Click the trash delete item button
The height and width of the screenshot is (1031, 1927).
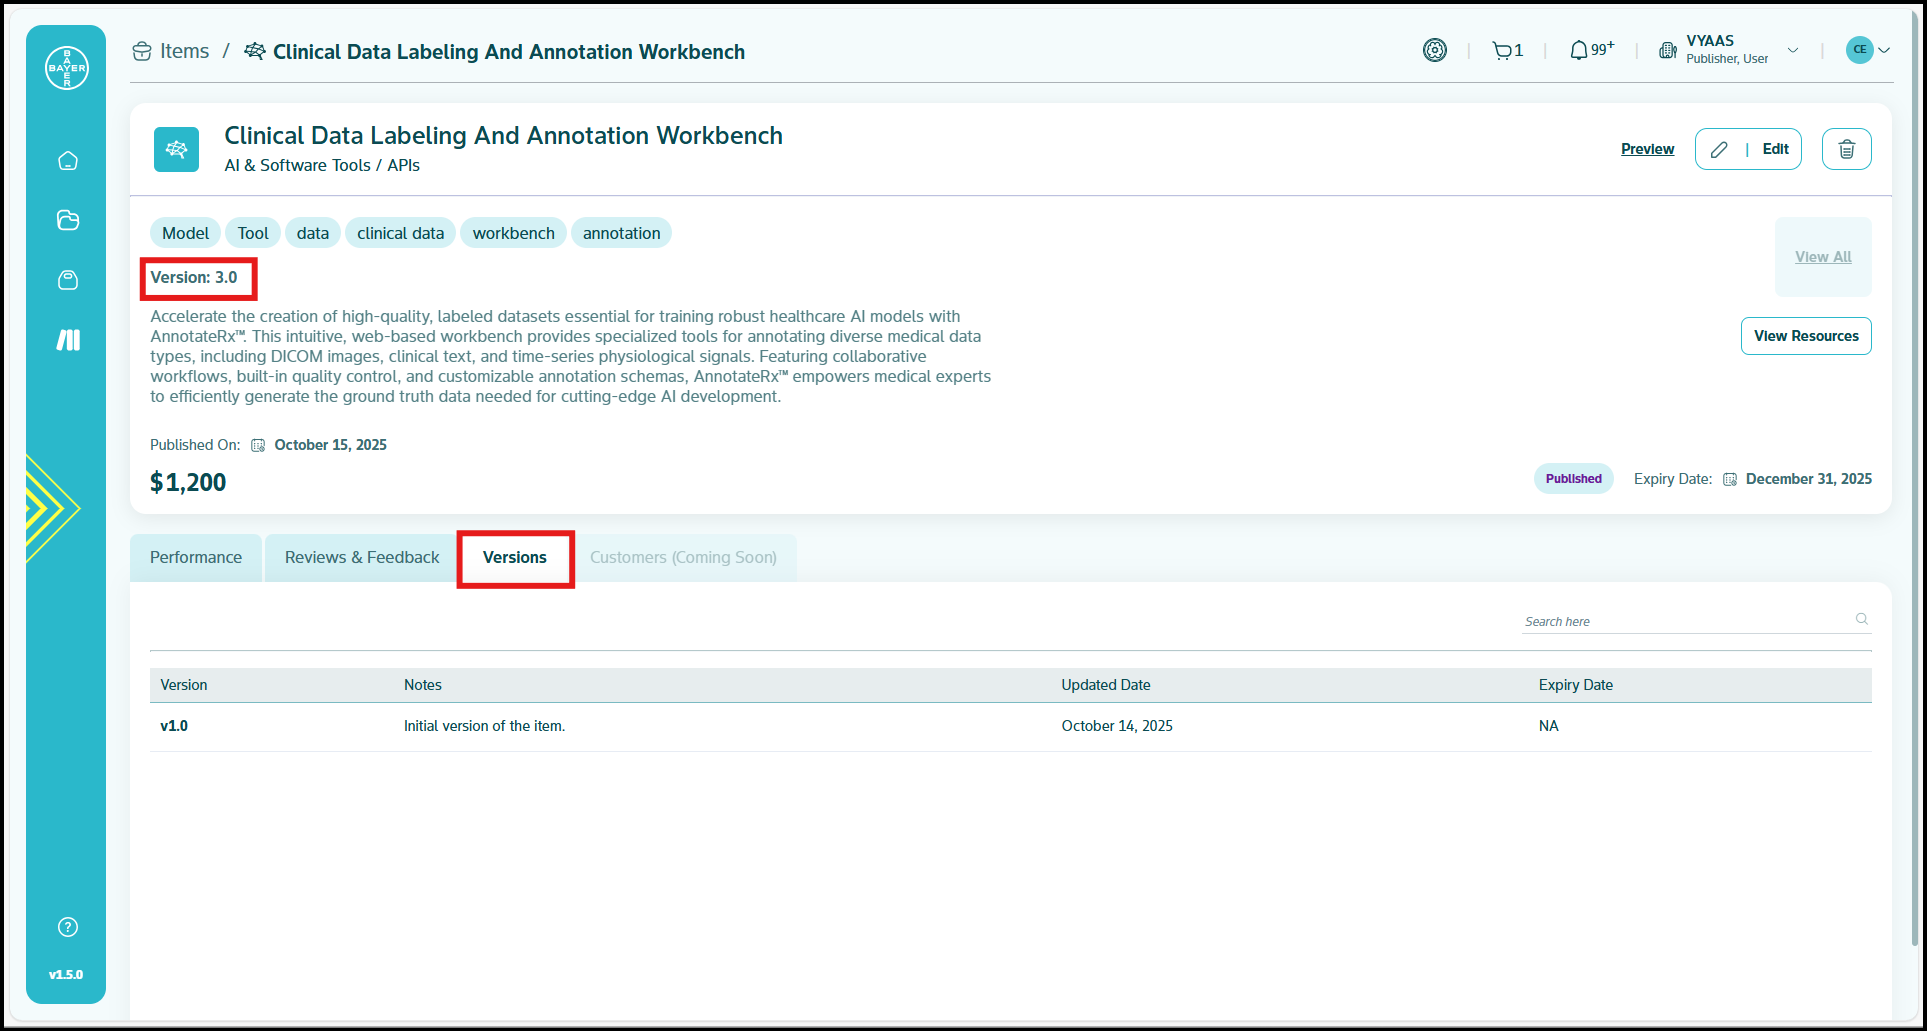point(1846,149)
